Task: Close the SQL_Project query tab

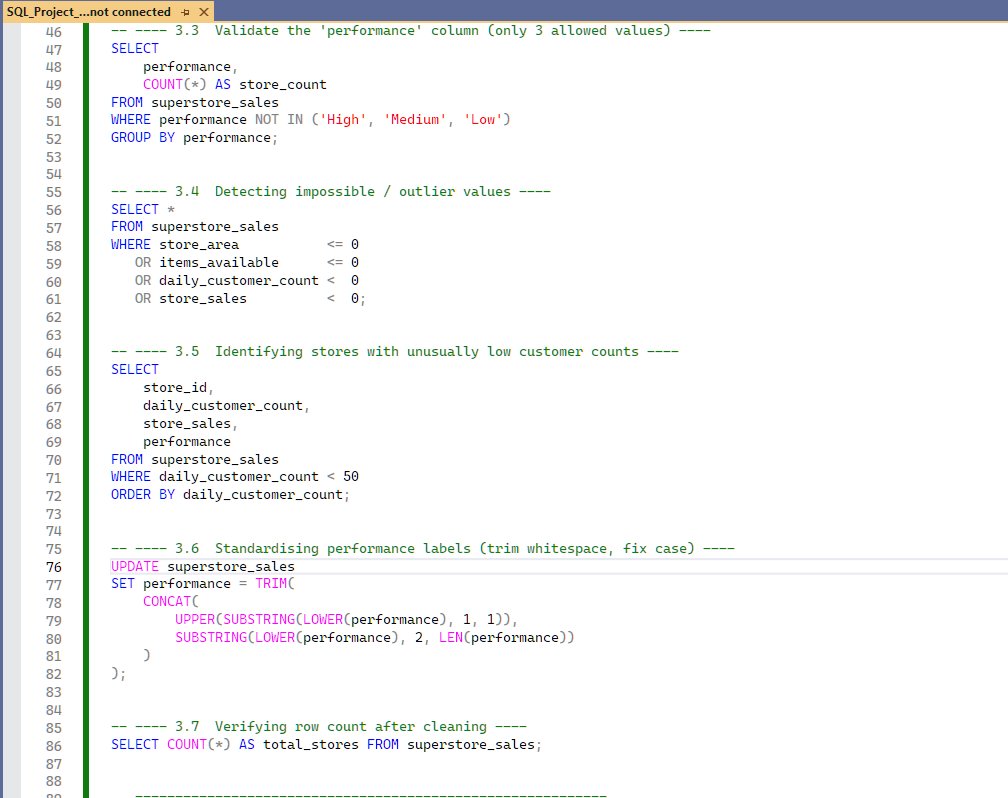Action: pos(204,12)
